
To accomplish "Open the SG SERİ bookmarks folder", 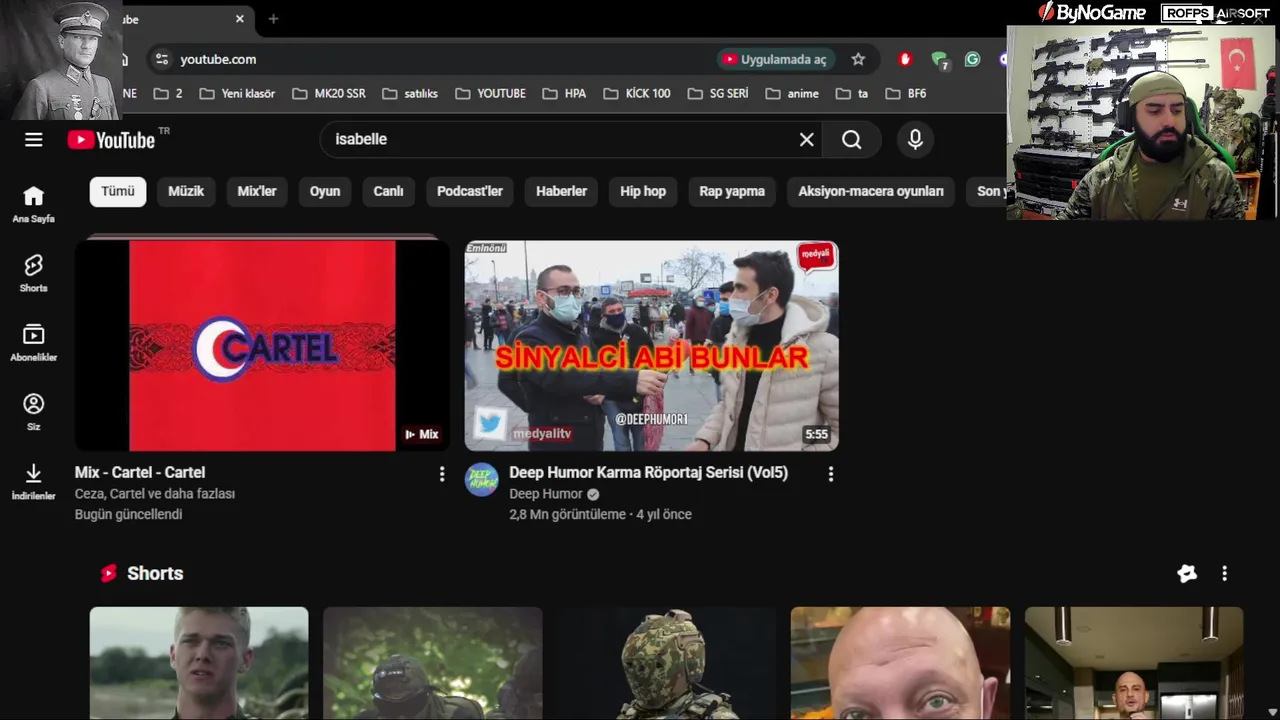I will 718,93.
